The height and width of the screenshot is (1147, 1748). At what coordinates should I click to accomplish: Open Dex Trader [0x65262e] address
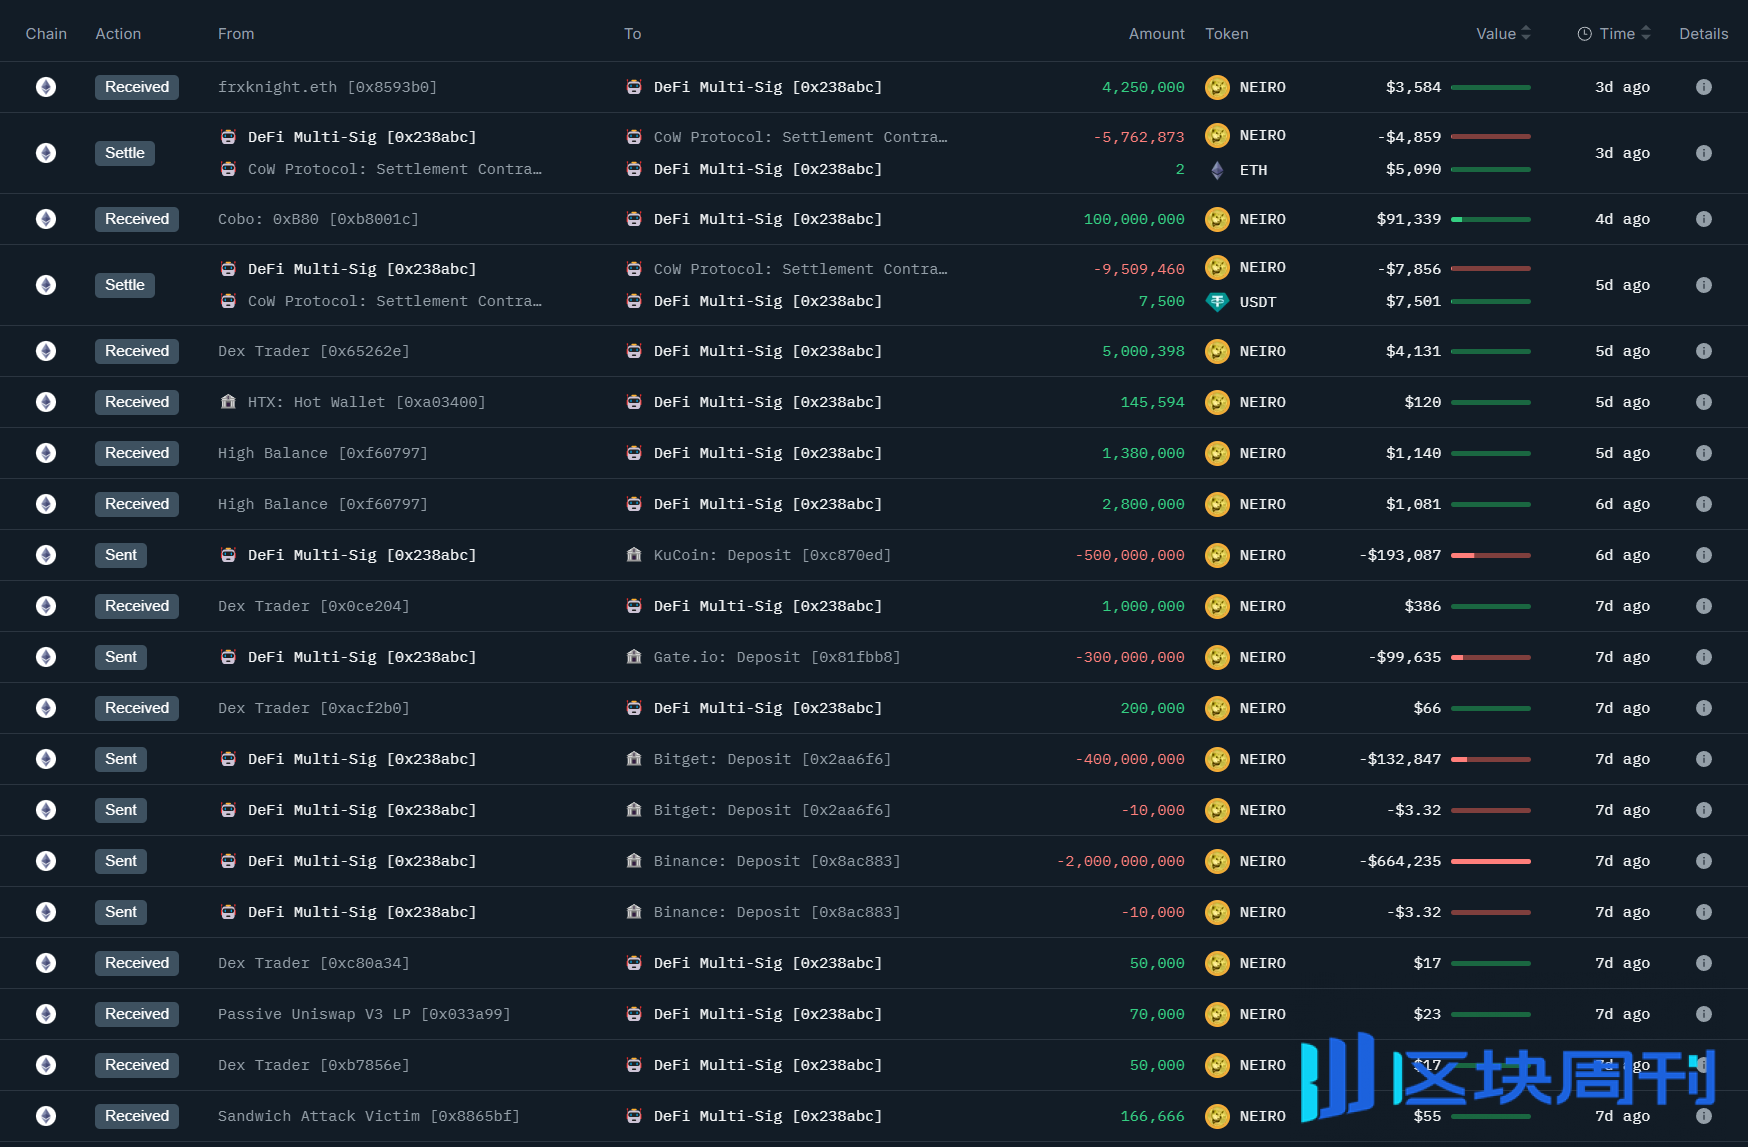coord(314,351)
